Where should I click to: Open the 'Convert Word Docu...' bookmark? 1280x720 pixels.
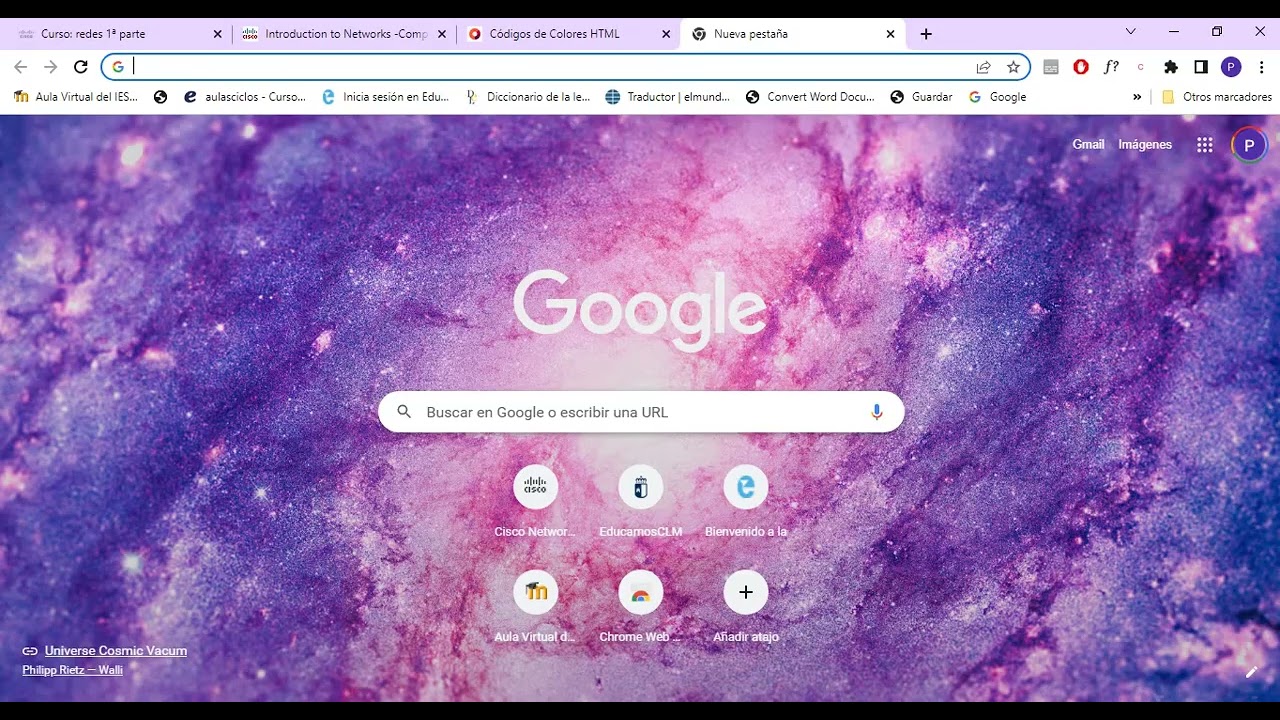pyautogui.click(x=811, y=97)
